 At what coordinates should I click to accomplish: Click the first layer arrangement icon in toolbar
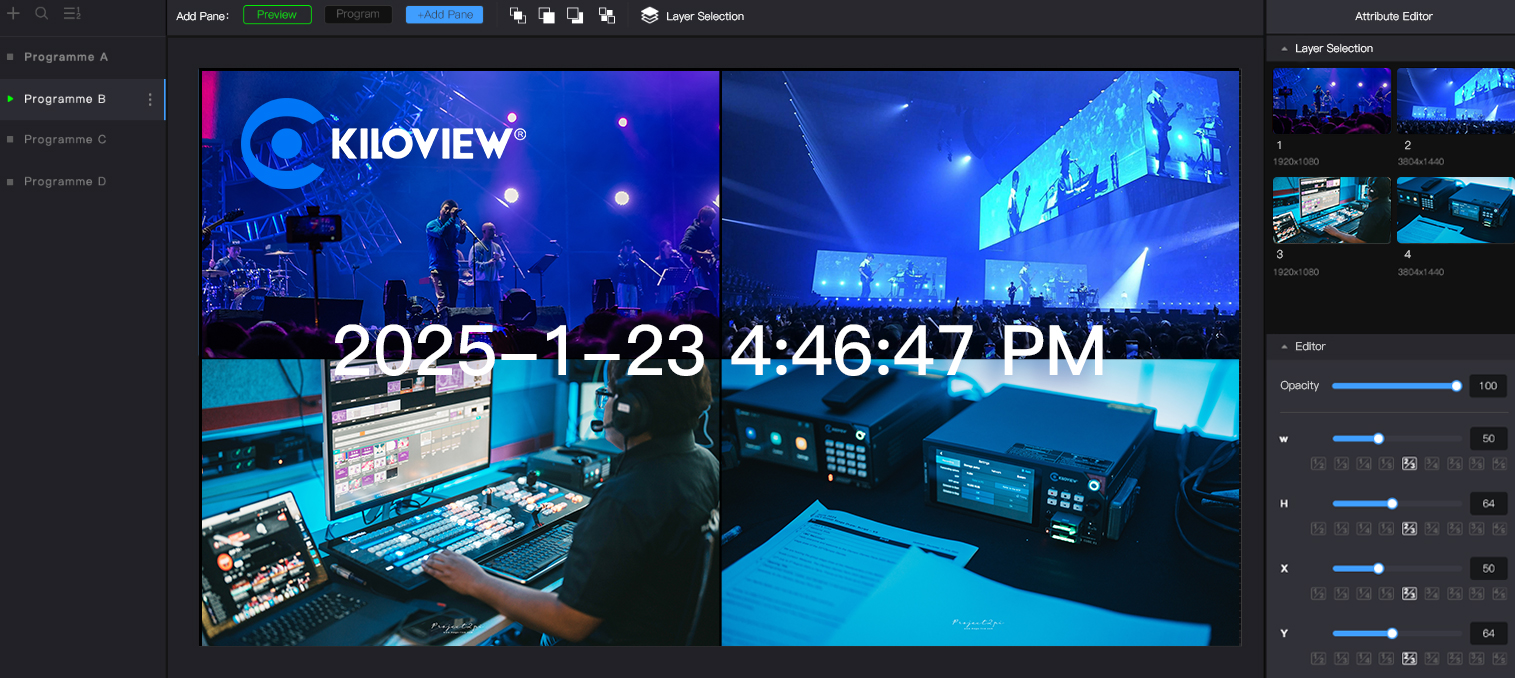point(517,15)
